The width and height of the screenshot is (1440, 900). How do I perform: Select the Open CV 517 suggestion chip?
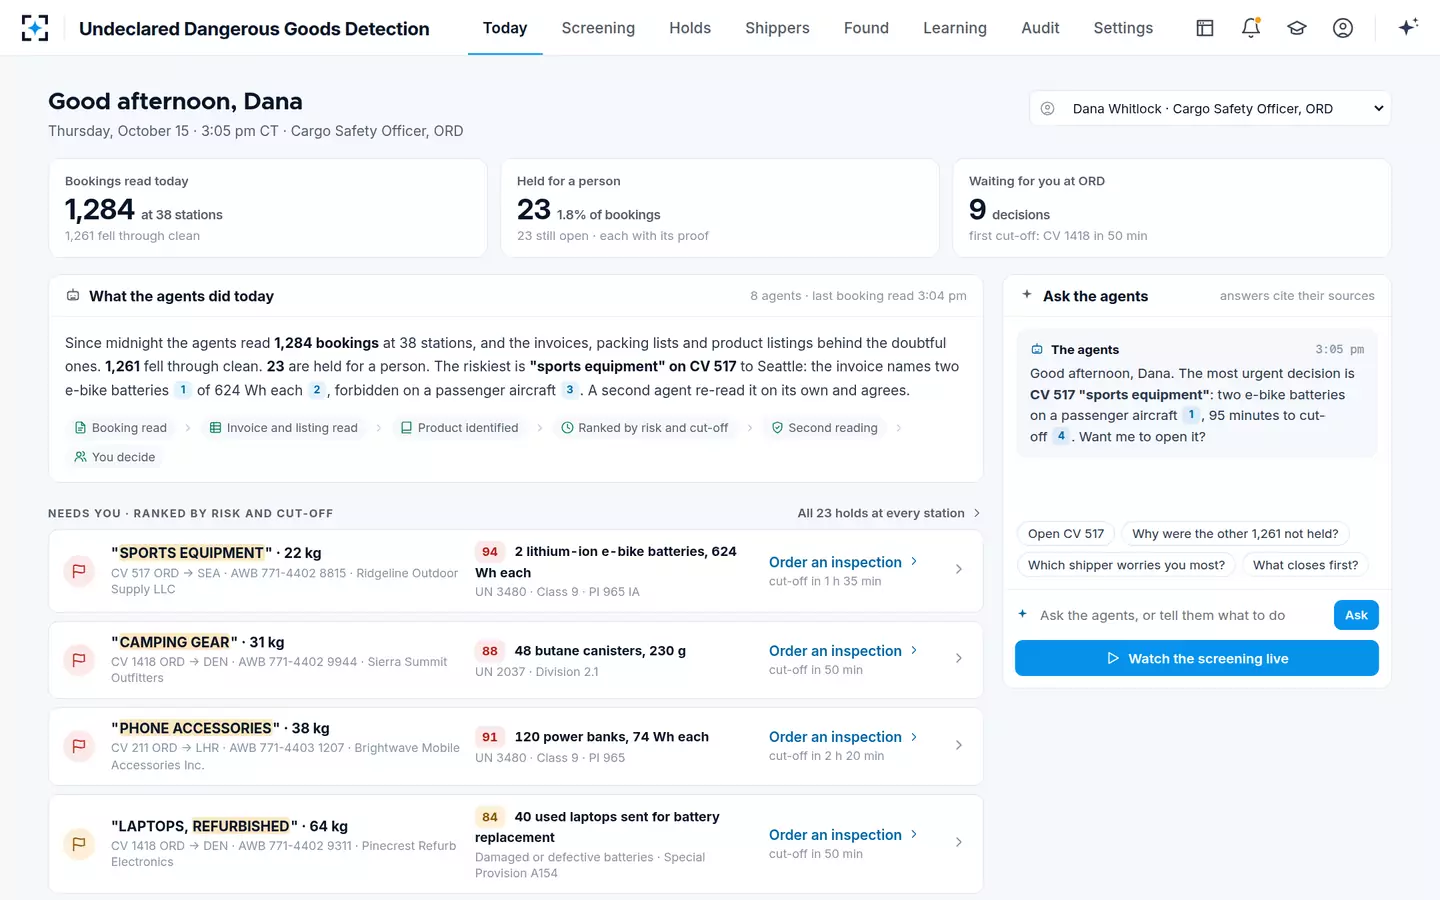[1066, 534]
